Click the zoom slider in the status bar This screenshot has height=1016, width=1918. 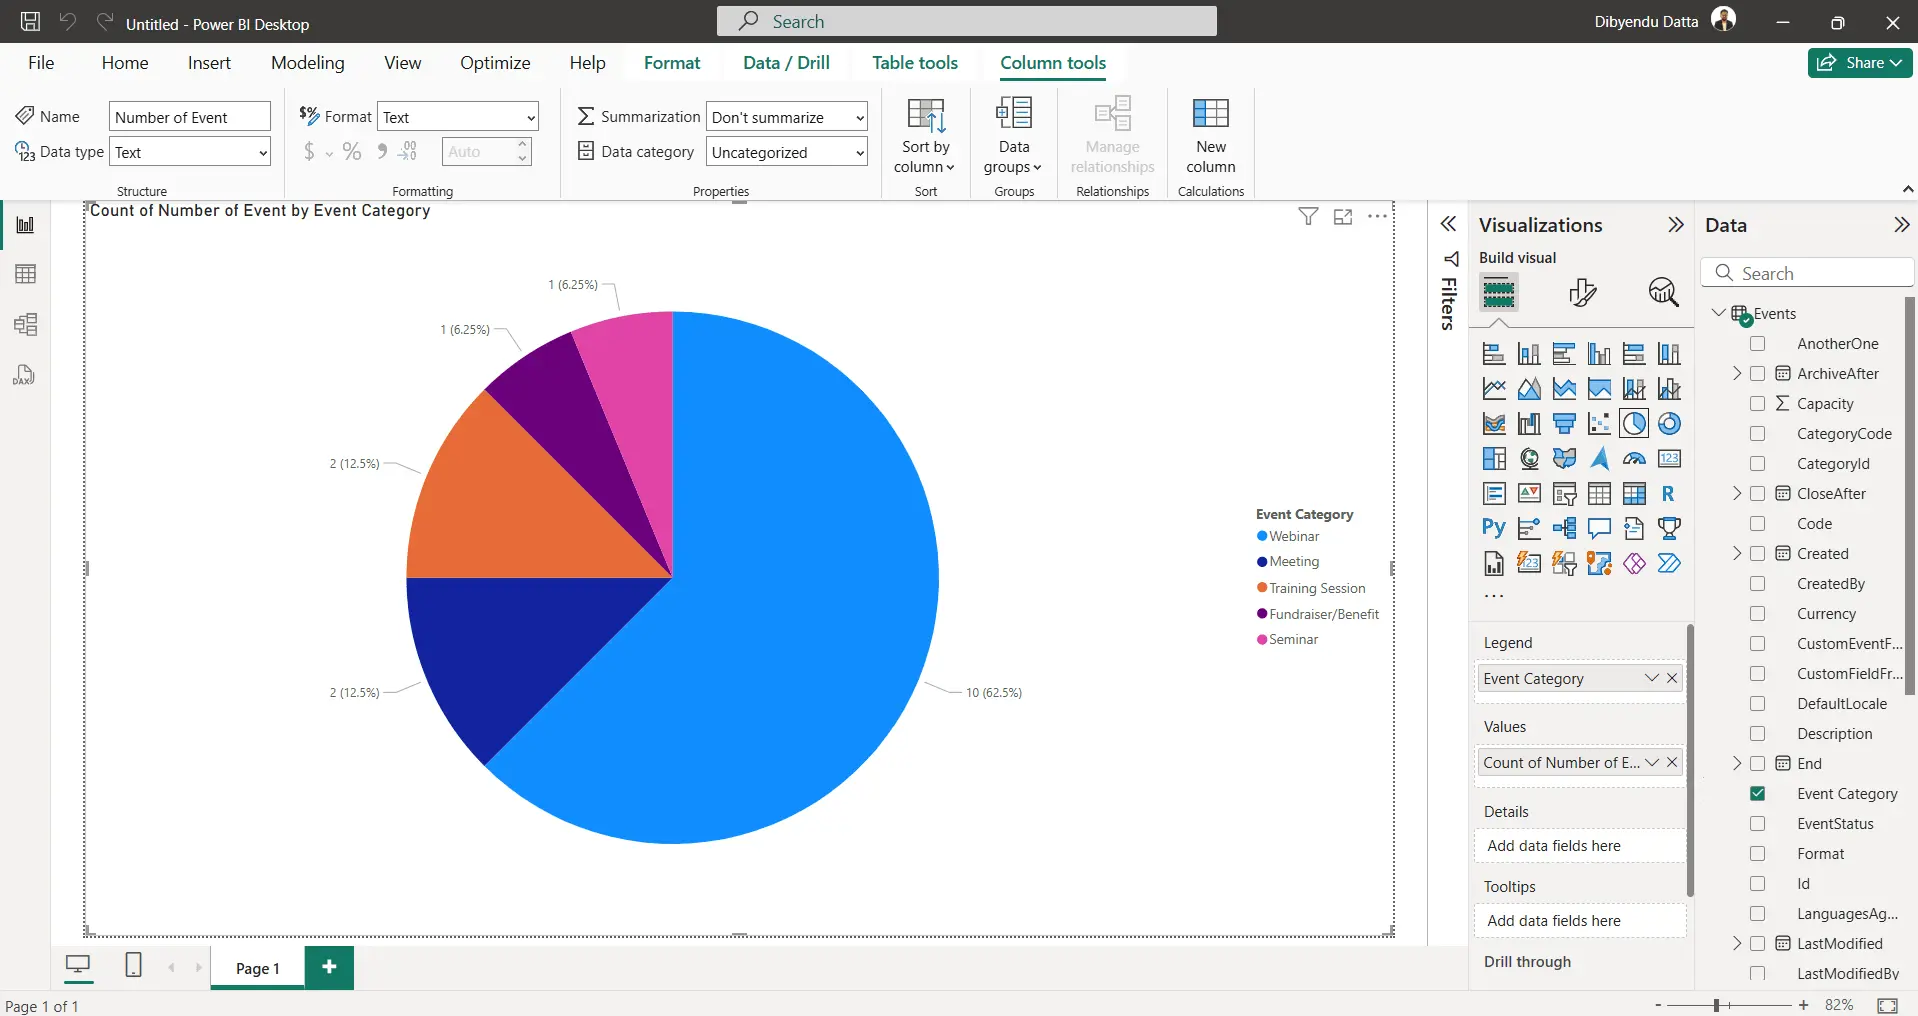(1716, 1005)
